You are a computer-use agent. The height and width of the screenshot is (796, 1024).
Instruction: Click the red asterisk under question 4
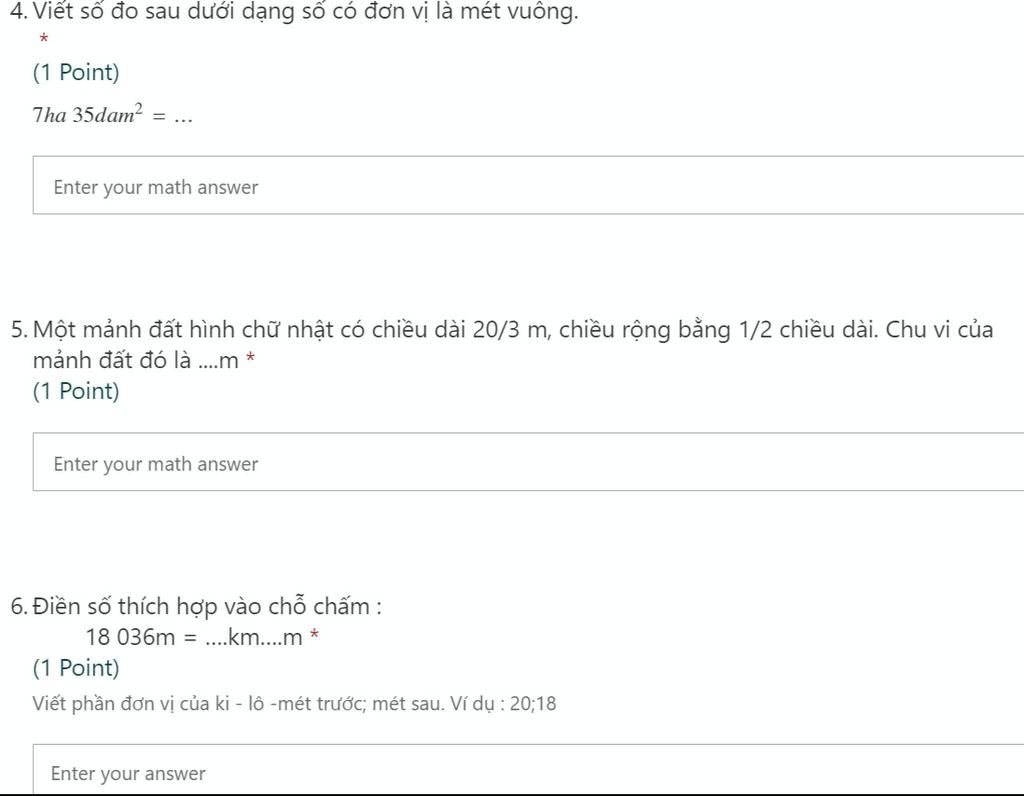tap(43, 40)
